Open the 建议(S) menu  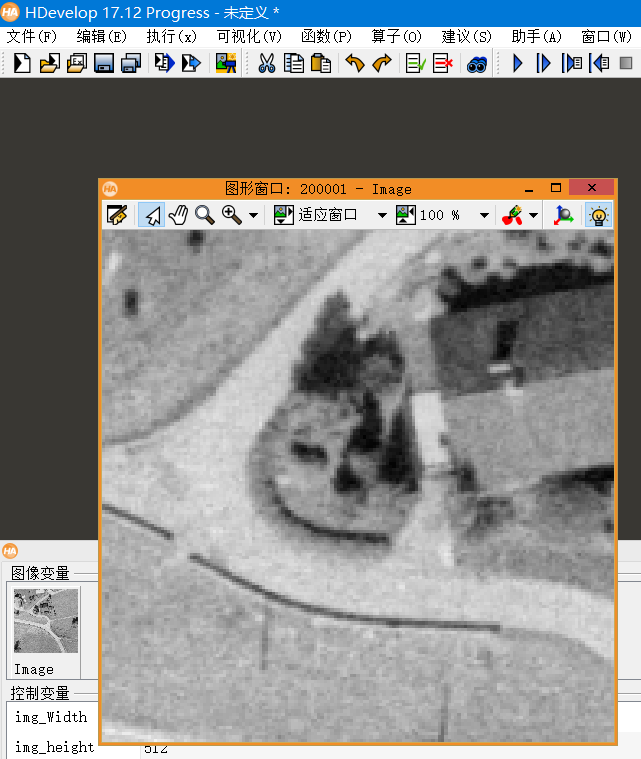467,37
